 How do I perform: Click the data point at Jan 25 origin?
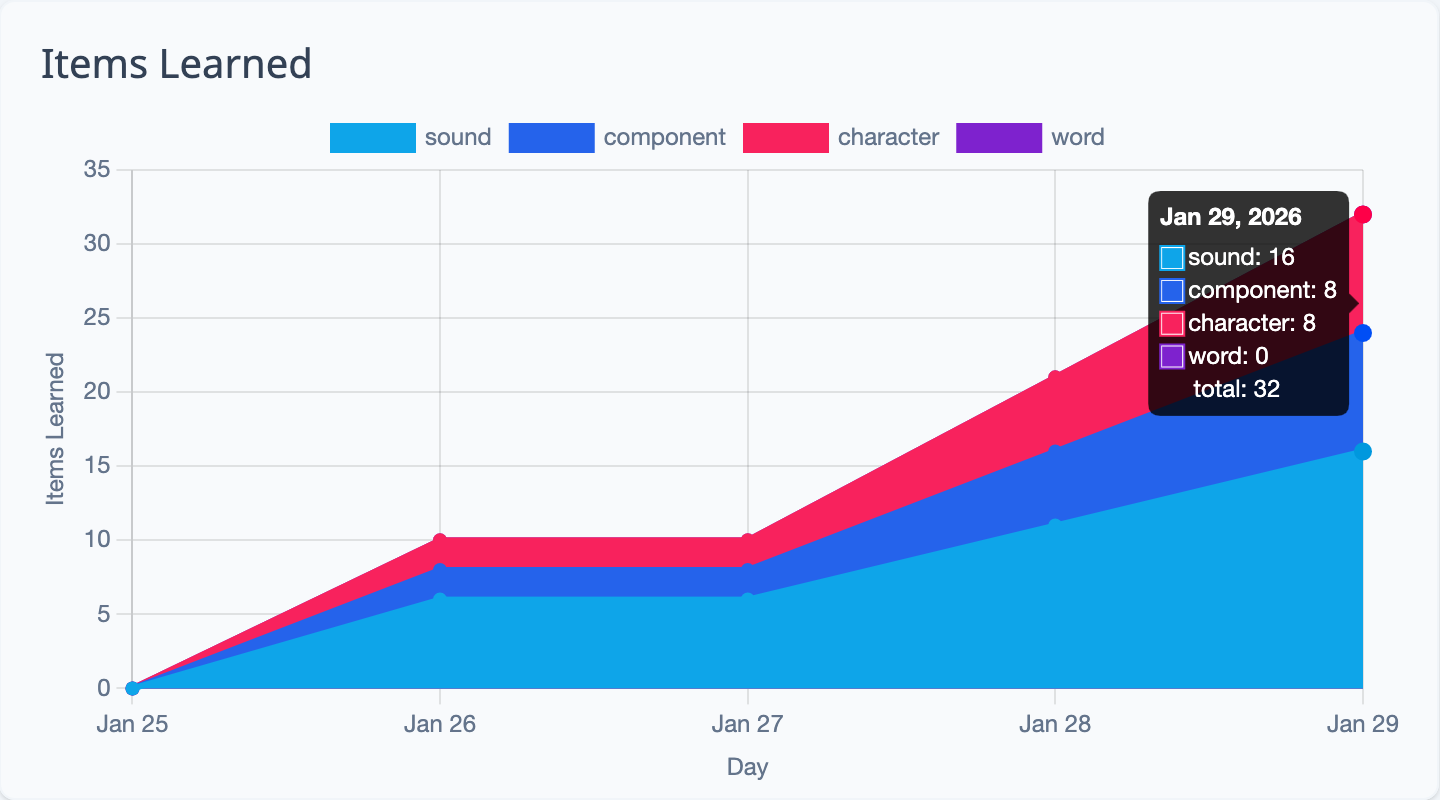(132, 688)
